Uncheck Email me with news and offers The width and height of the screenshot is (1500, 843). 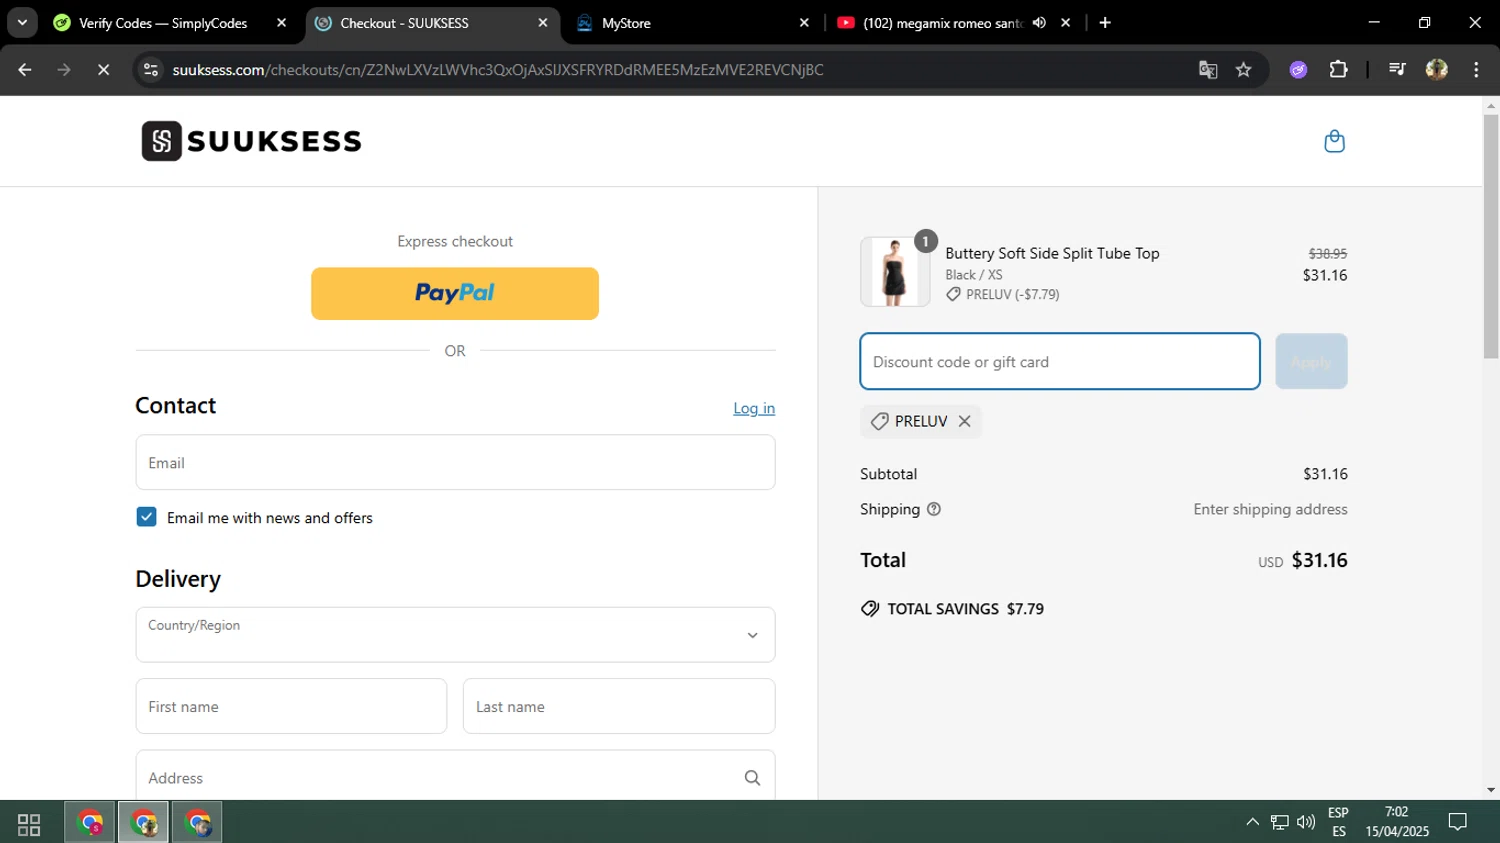click(146, 517)
